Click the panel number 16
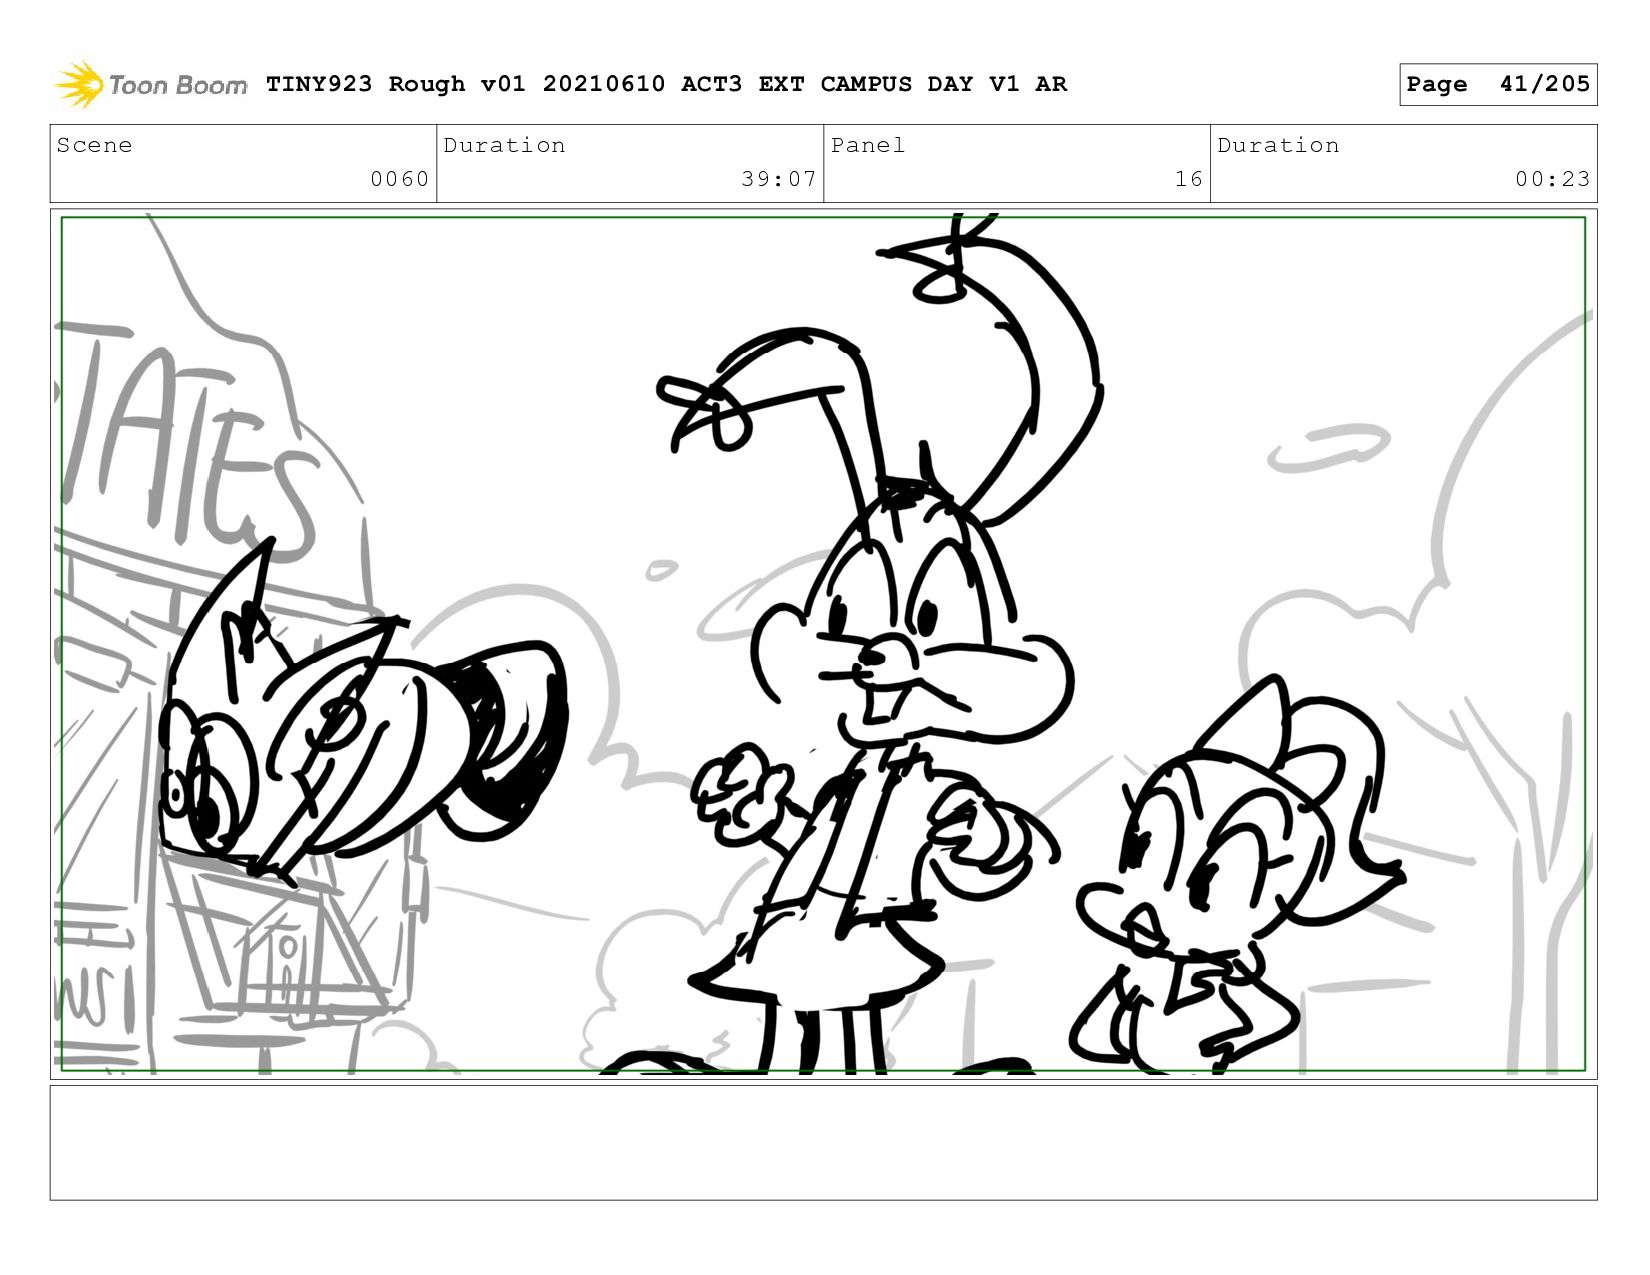1650x1275 pixels. [x=1188, y=179]
